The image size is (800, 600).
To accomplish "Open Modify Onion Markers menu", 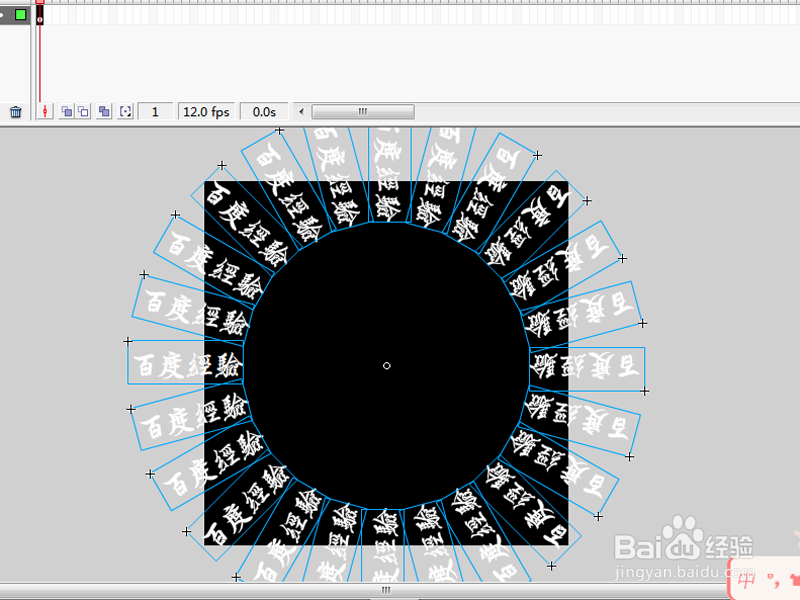I will tap(125, 111).
